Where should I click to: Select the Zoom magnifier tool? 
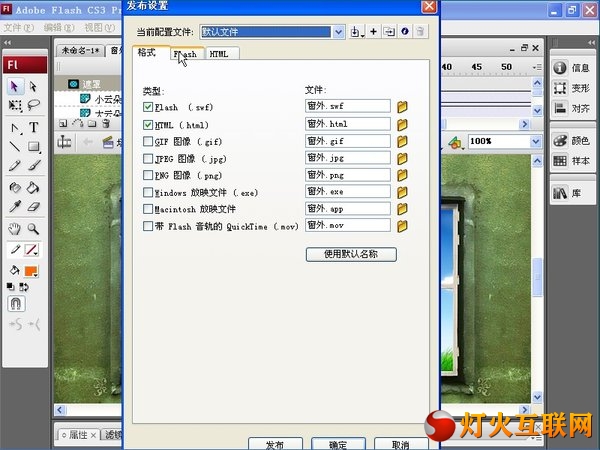click(x=34, y=229)
